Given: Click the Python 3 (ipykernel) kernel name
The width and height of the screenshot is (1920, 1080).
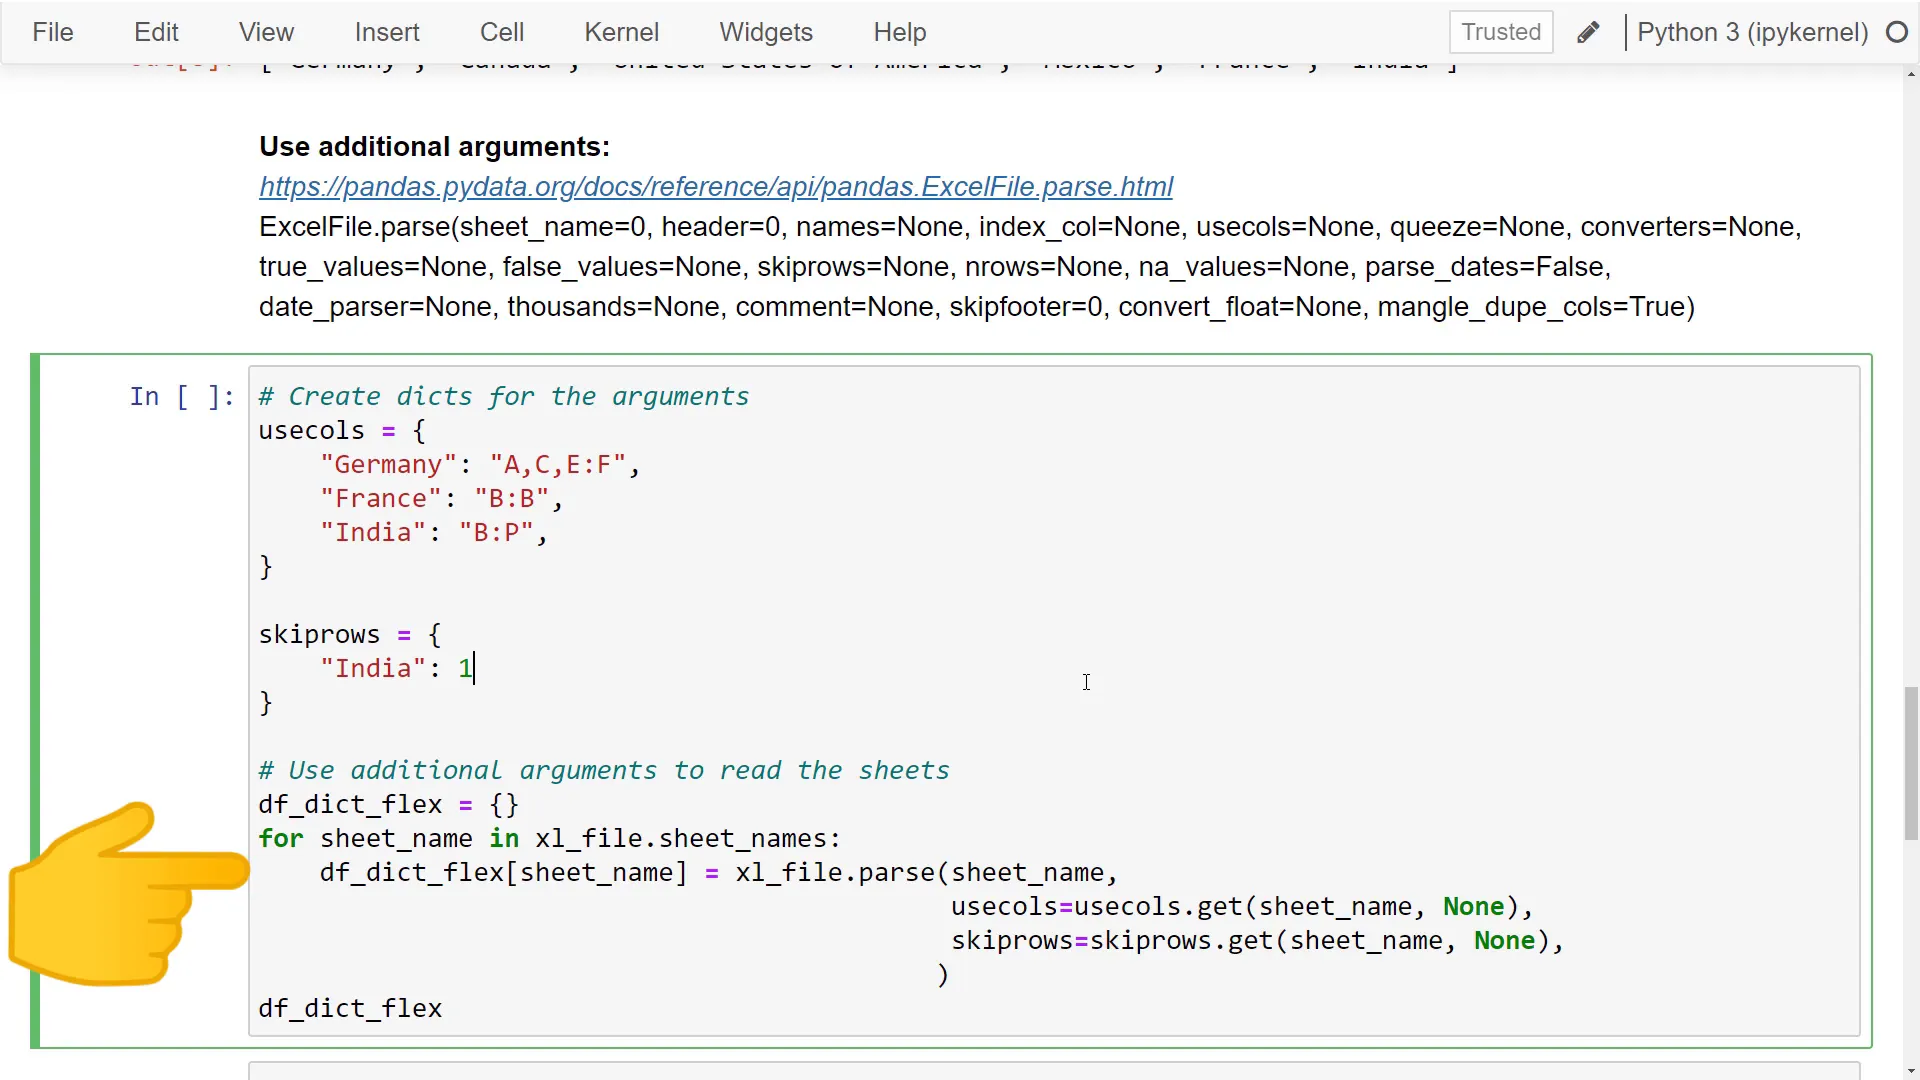Looking at the screenshot, I should click(1752, 33).
